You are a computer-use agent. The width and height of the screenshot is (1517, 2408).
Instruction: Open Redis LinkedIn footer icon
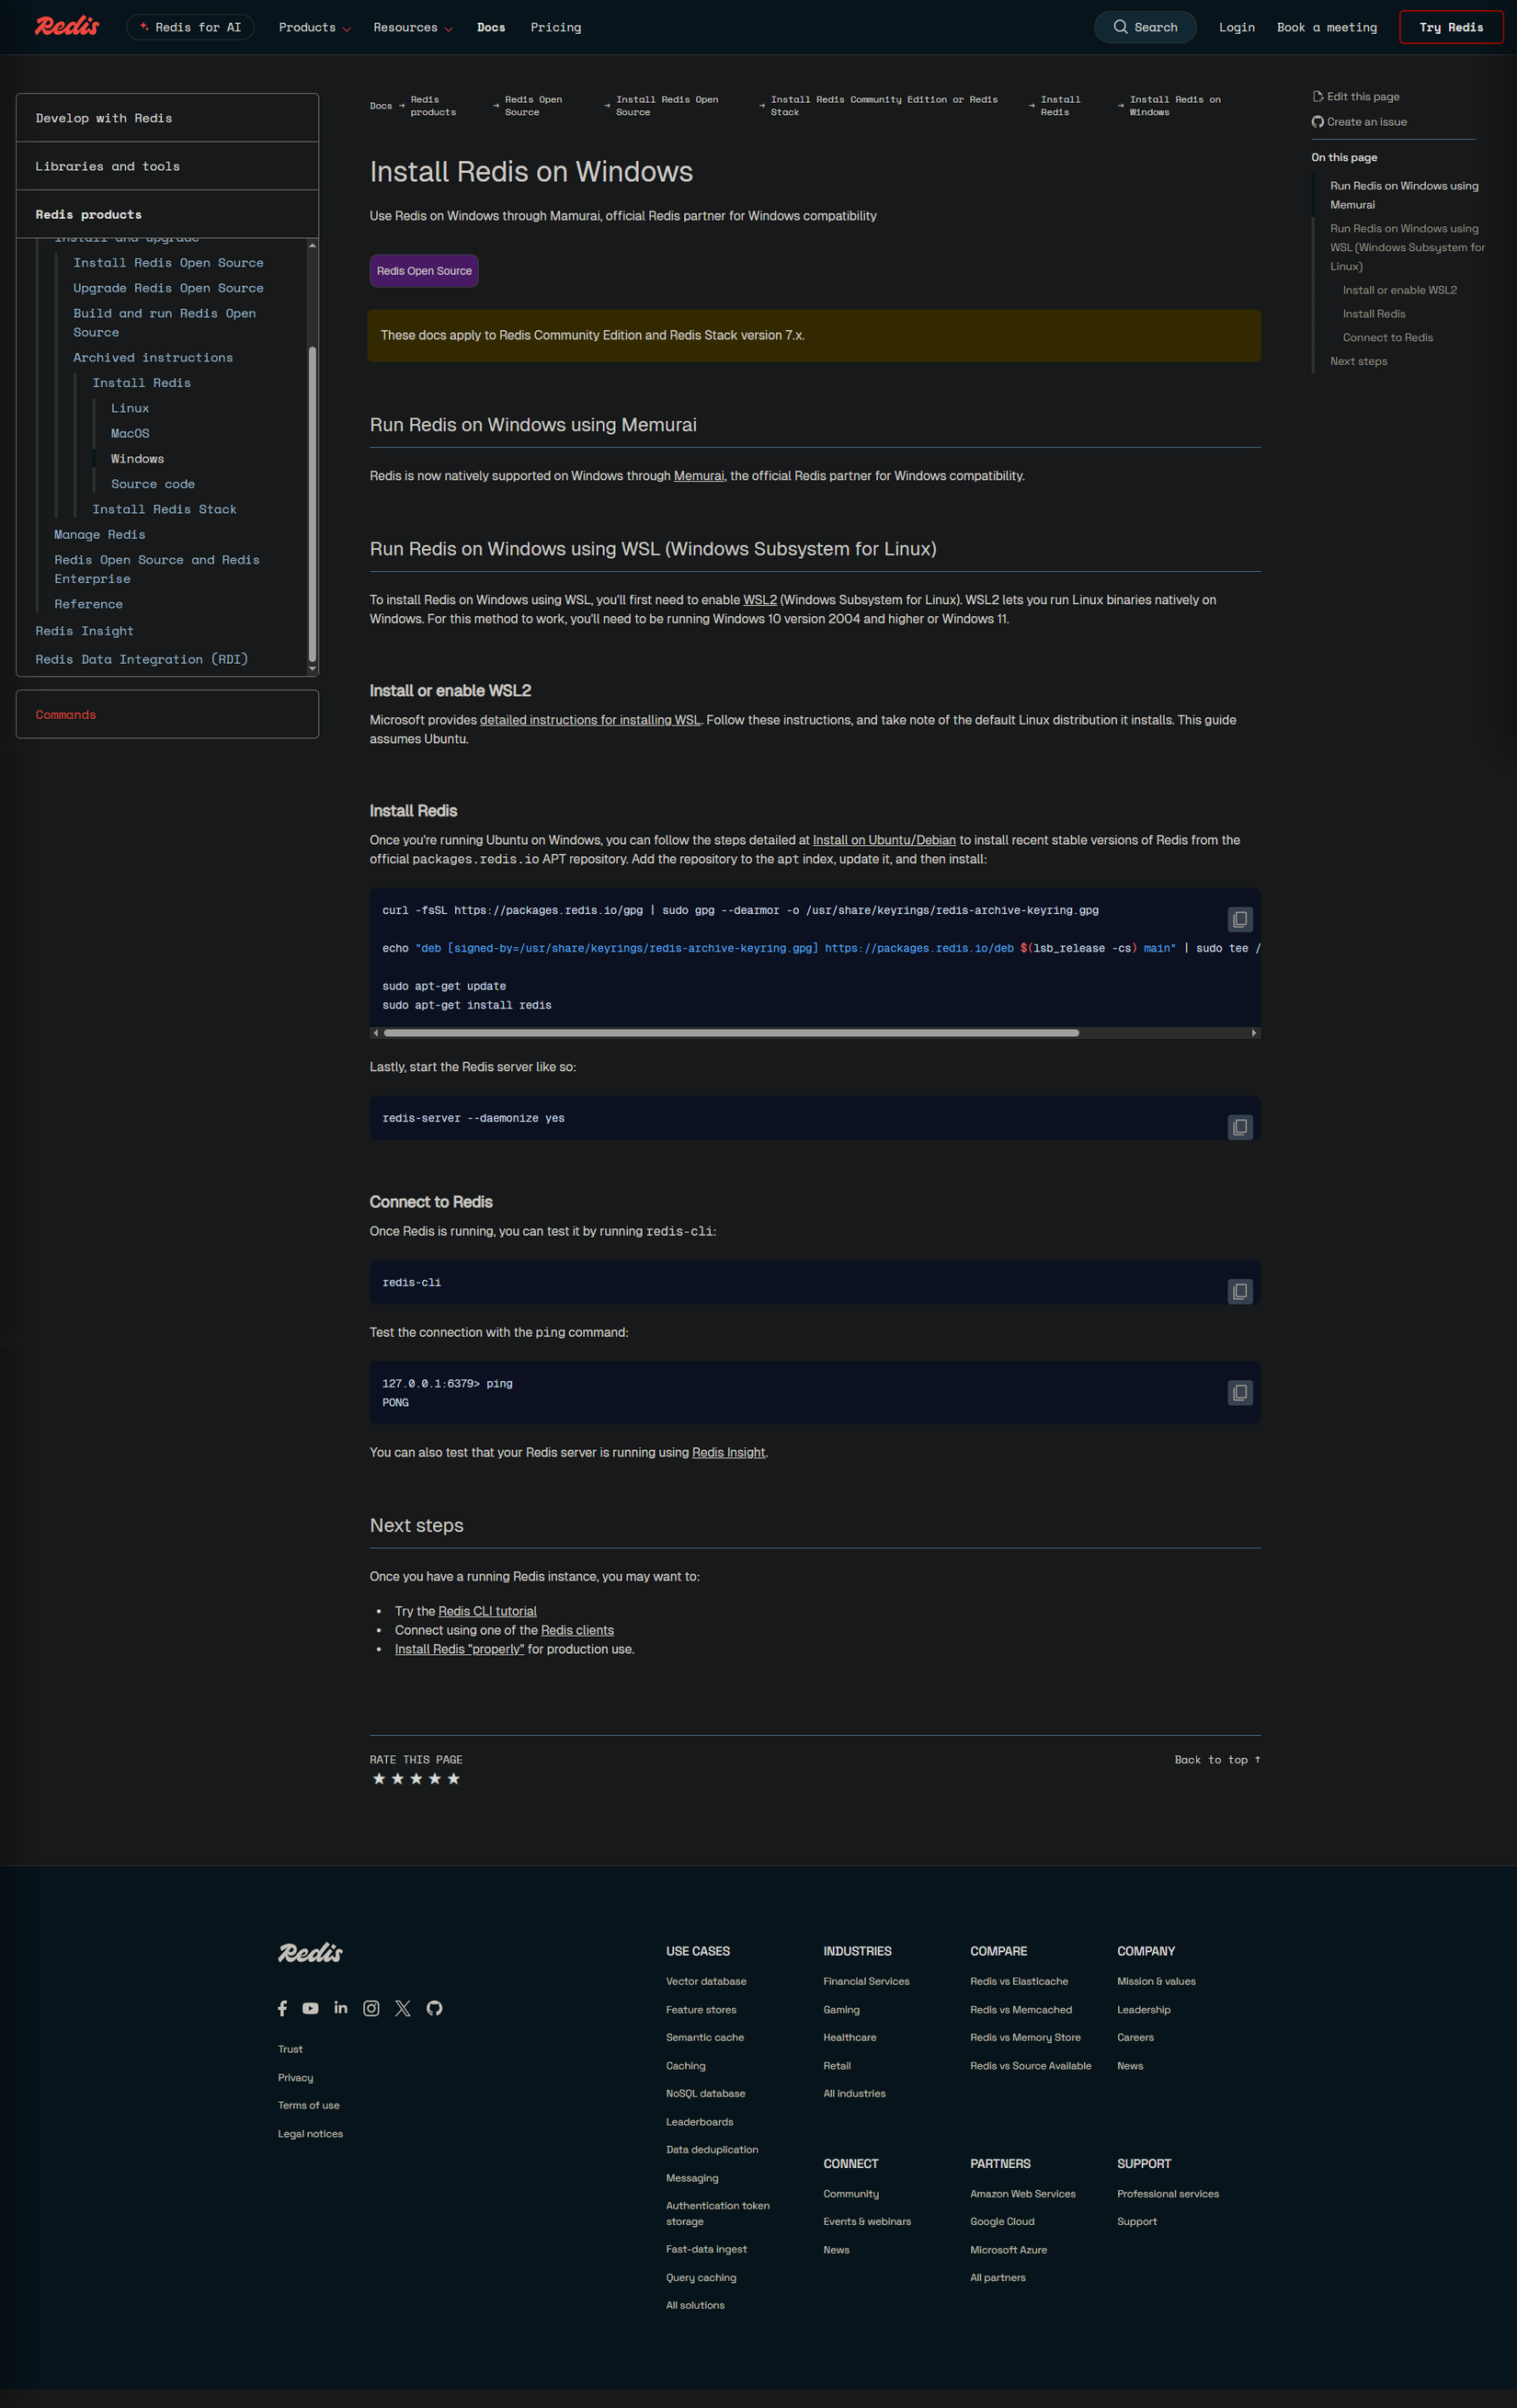(341, 2008)
